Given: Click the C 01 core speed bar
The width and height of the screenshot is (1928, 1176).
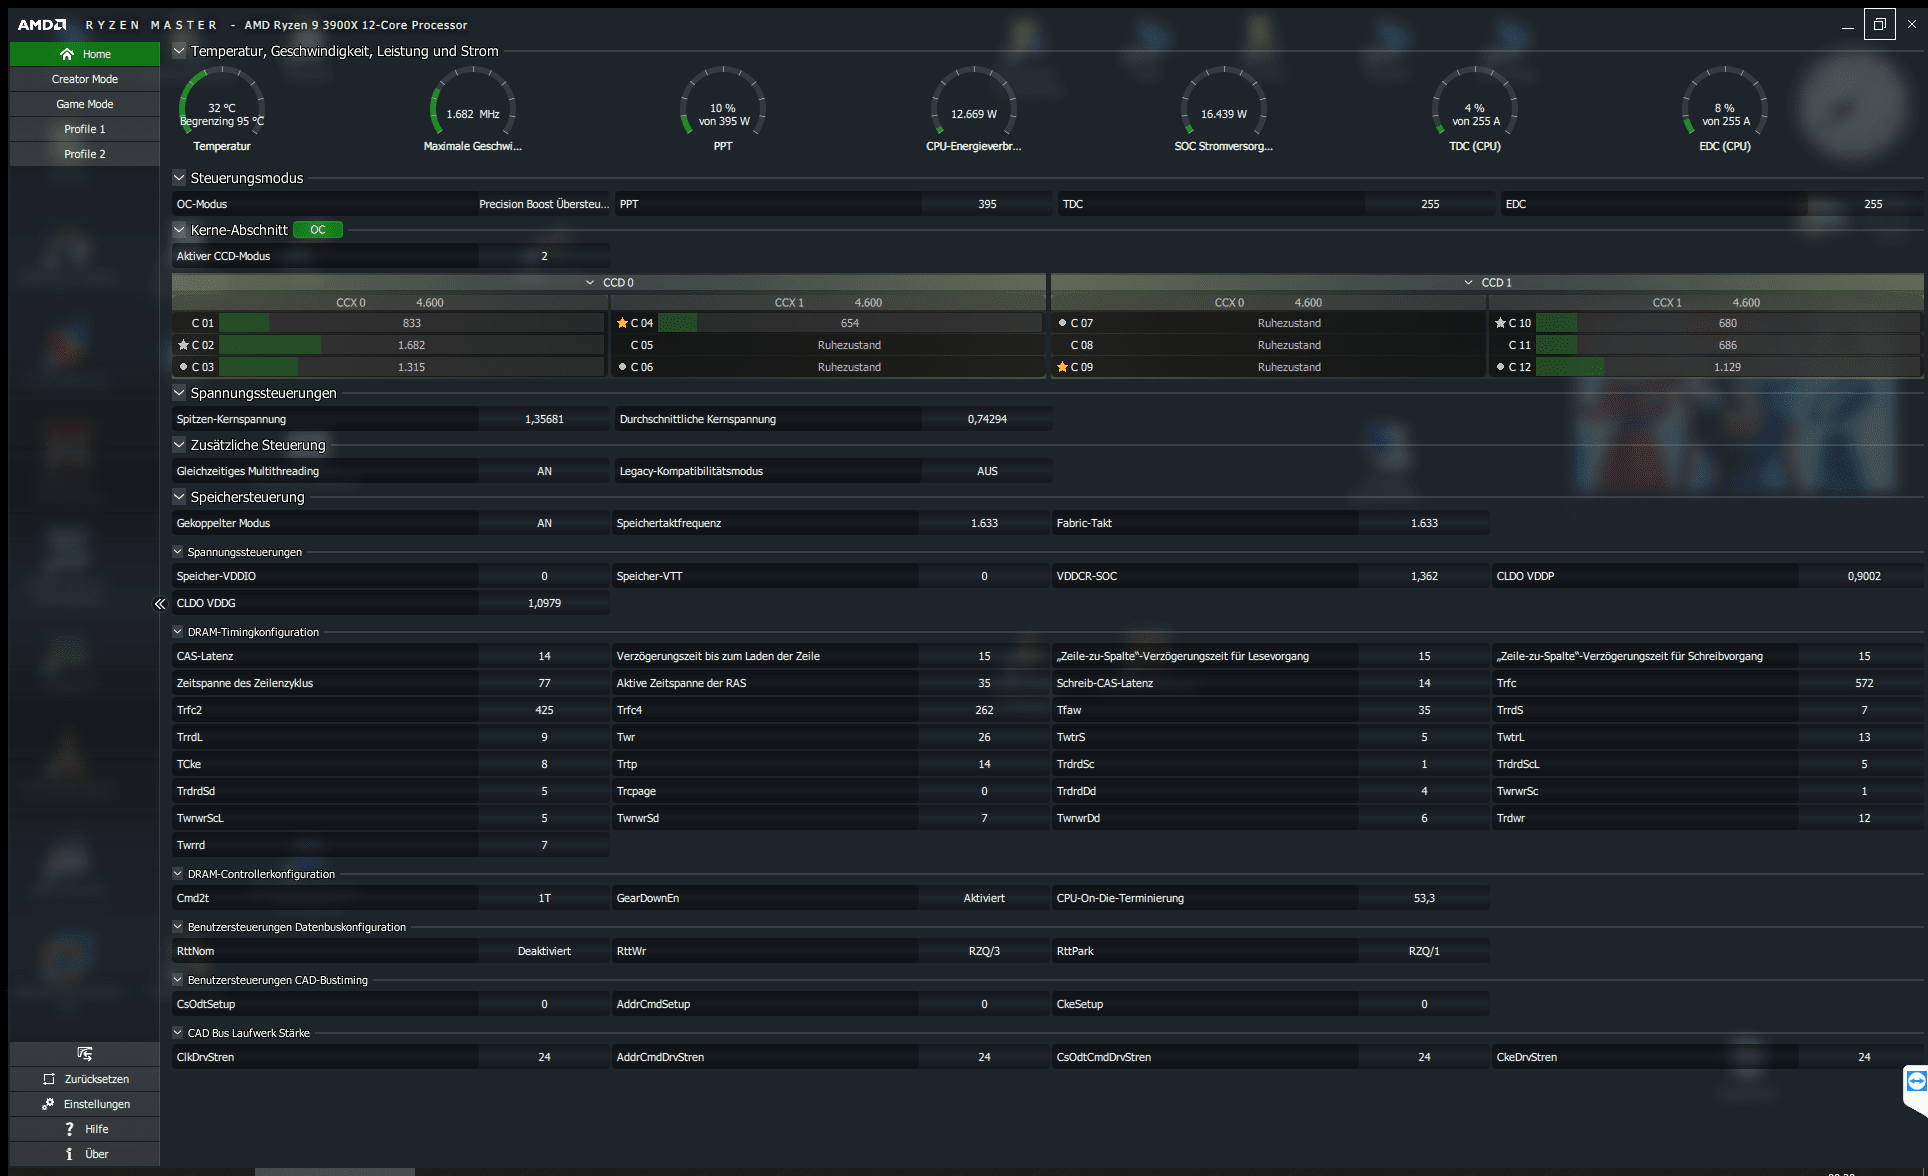Looking at the screenshot, I should (x=411, y=323).
